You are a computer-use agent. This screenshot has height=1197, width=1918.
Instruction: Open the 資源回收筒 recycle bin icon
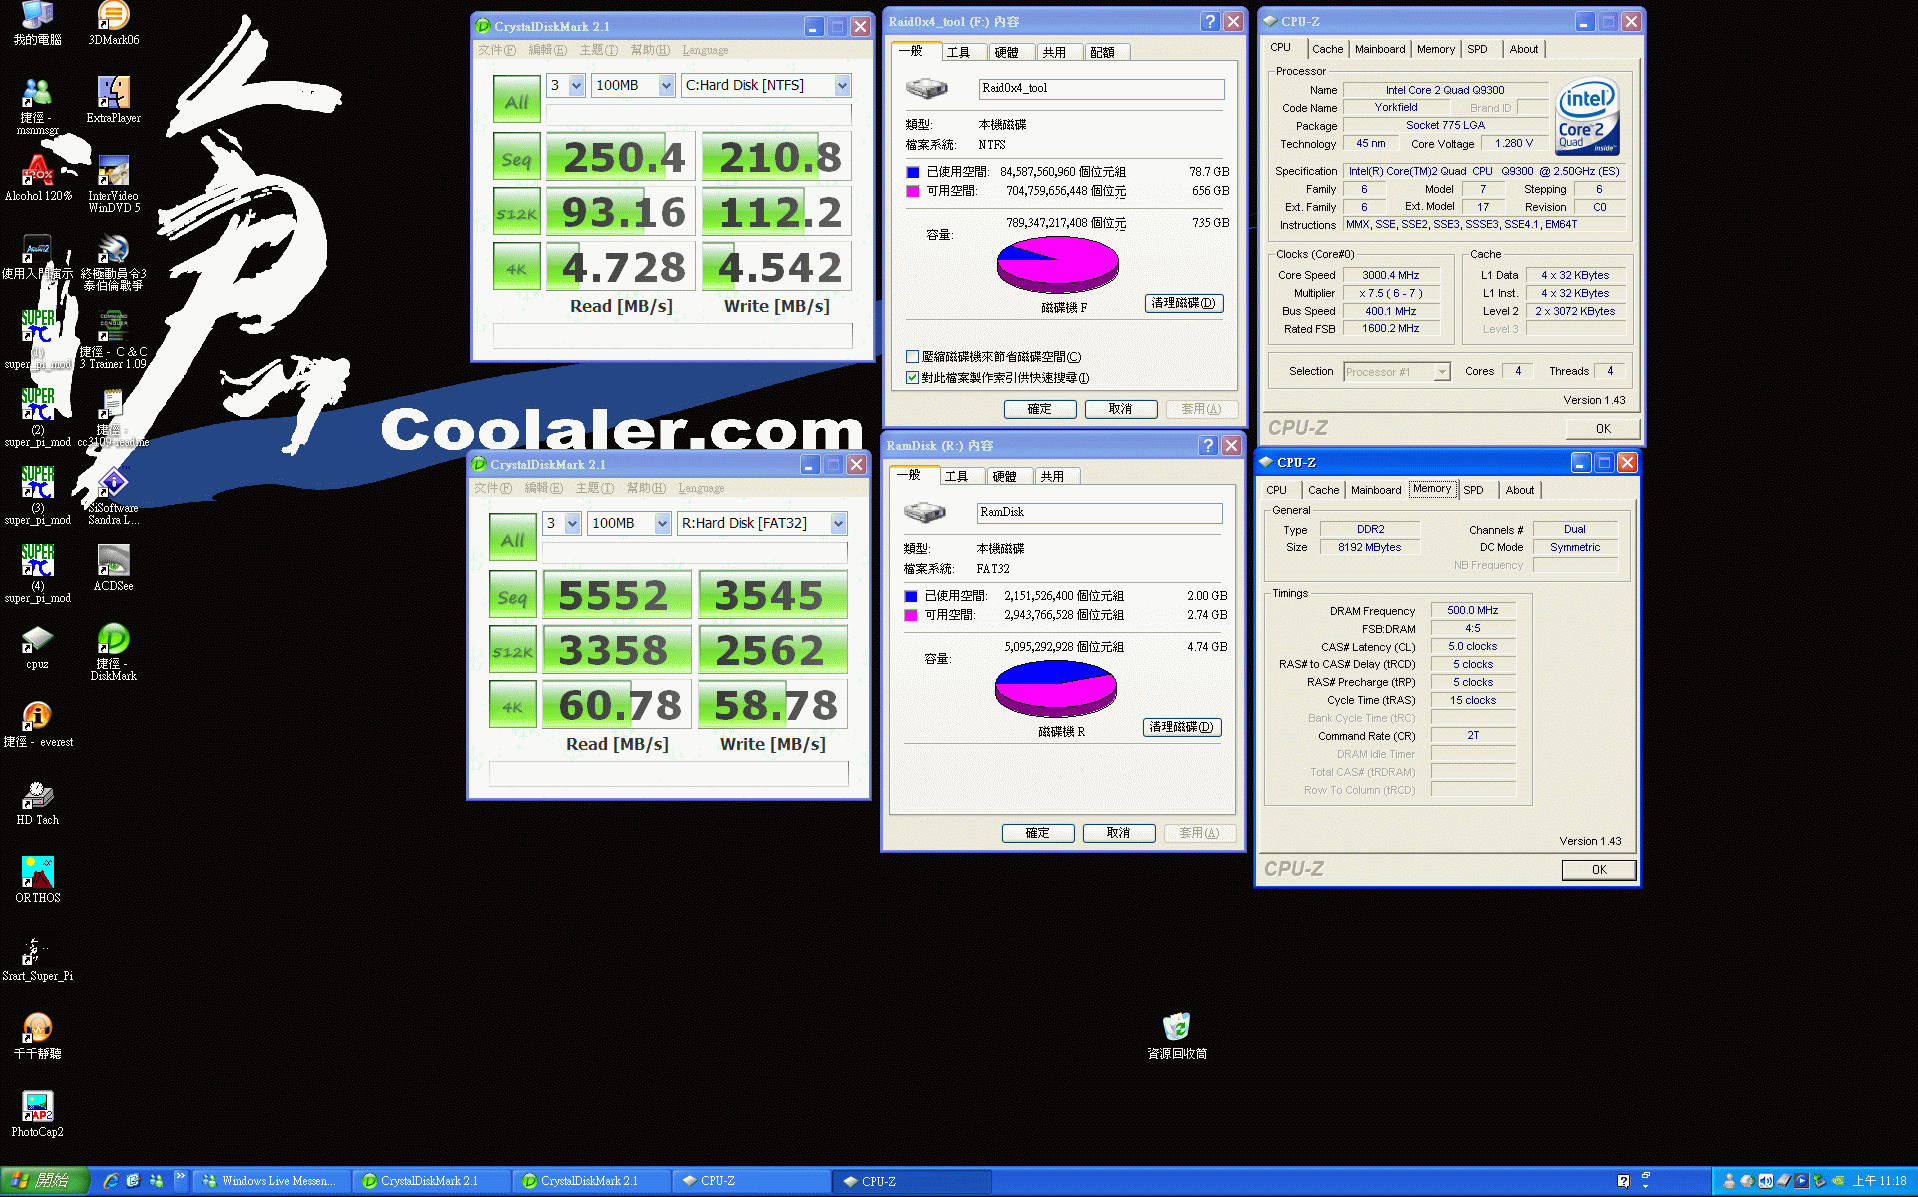click(1177, 1036)
